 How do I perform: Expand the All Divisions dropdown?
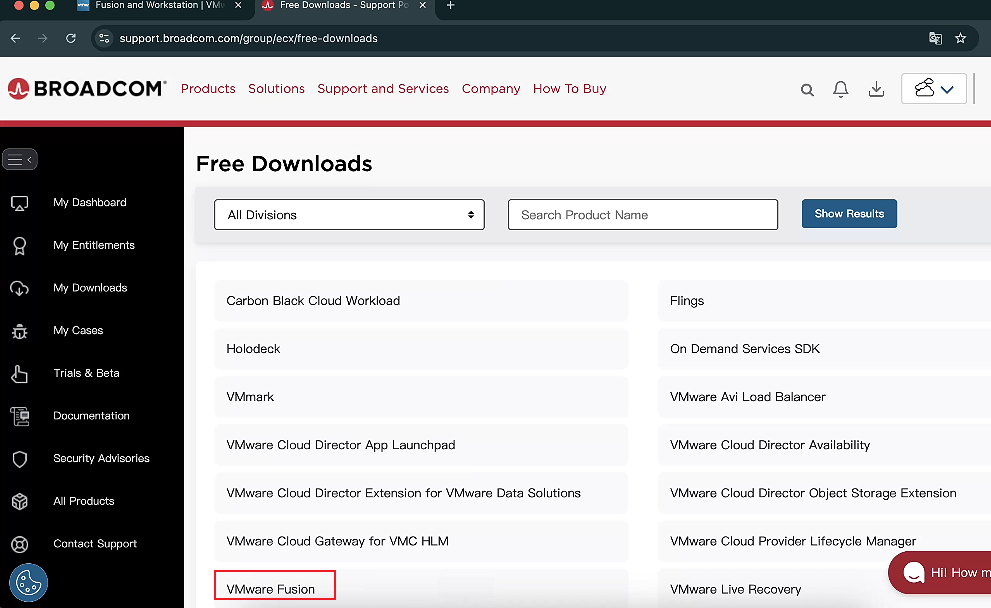point(350,215)
